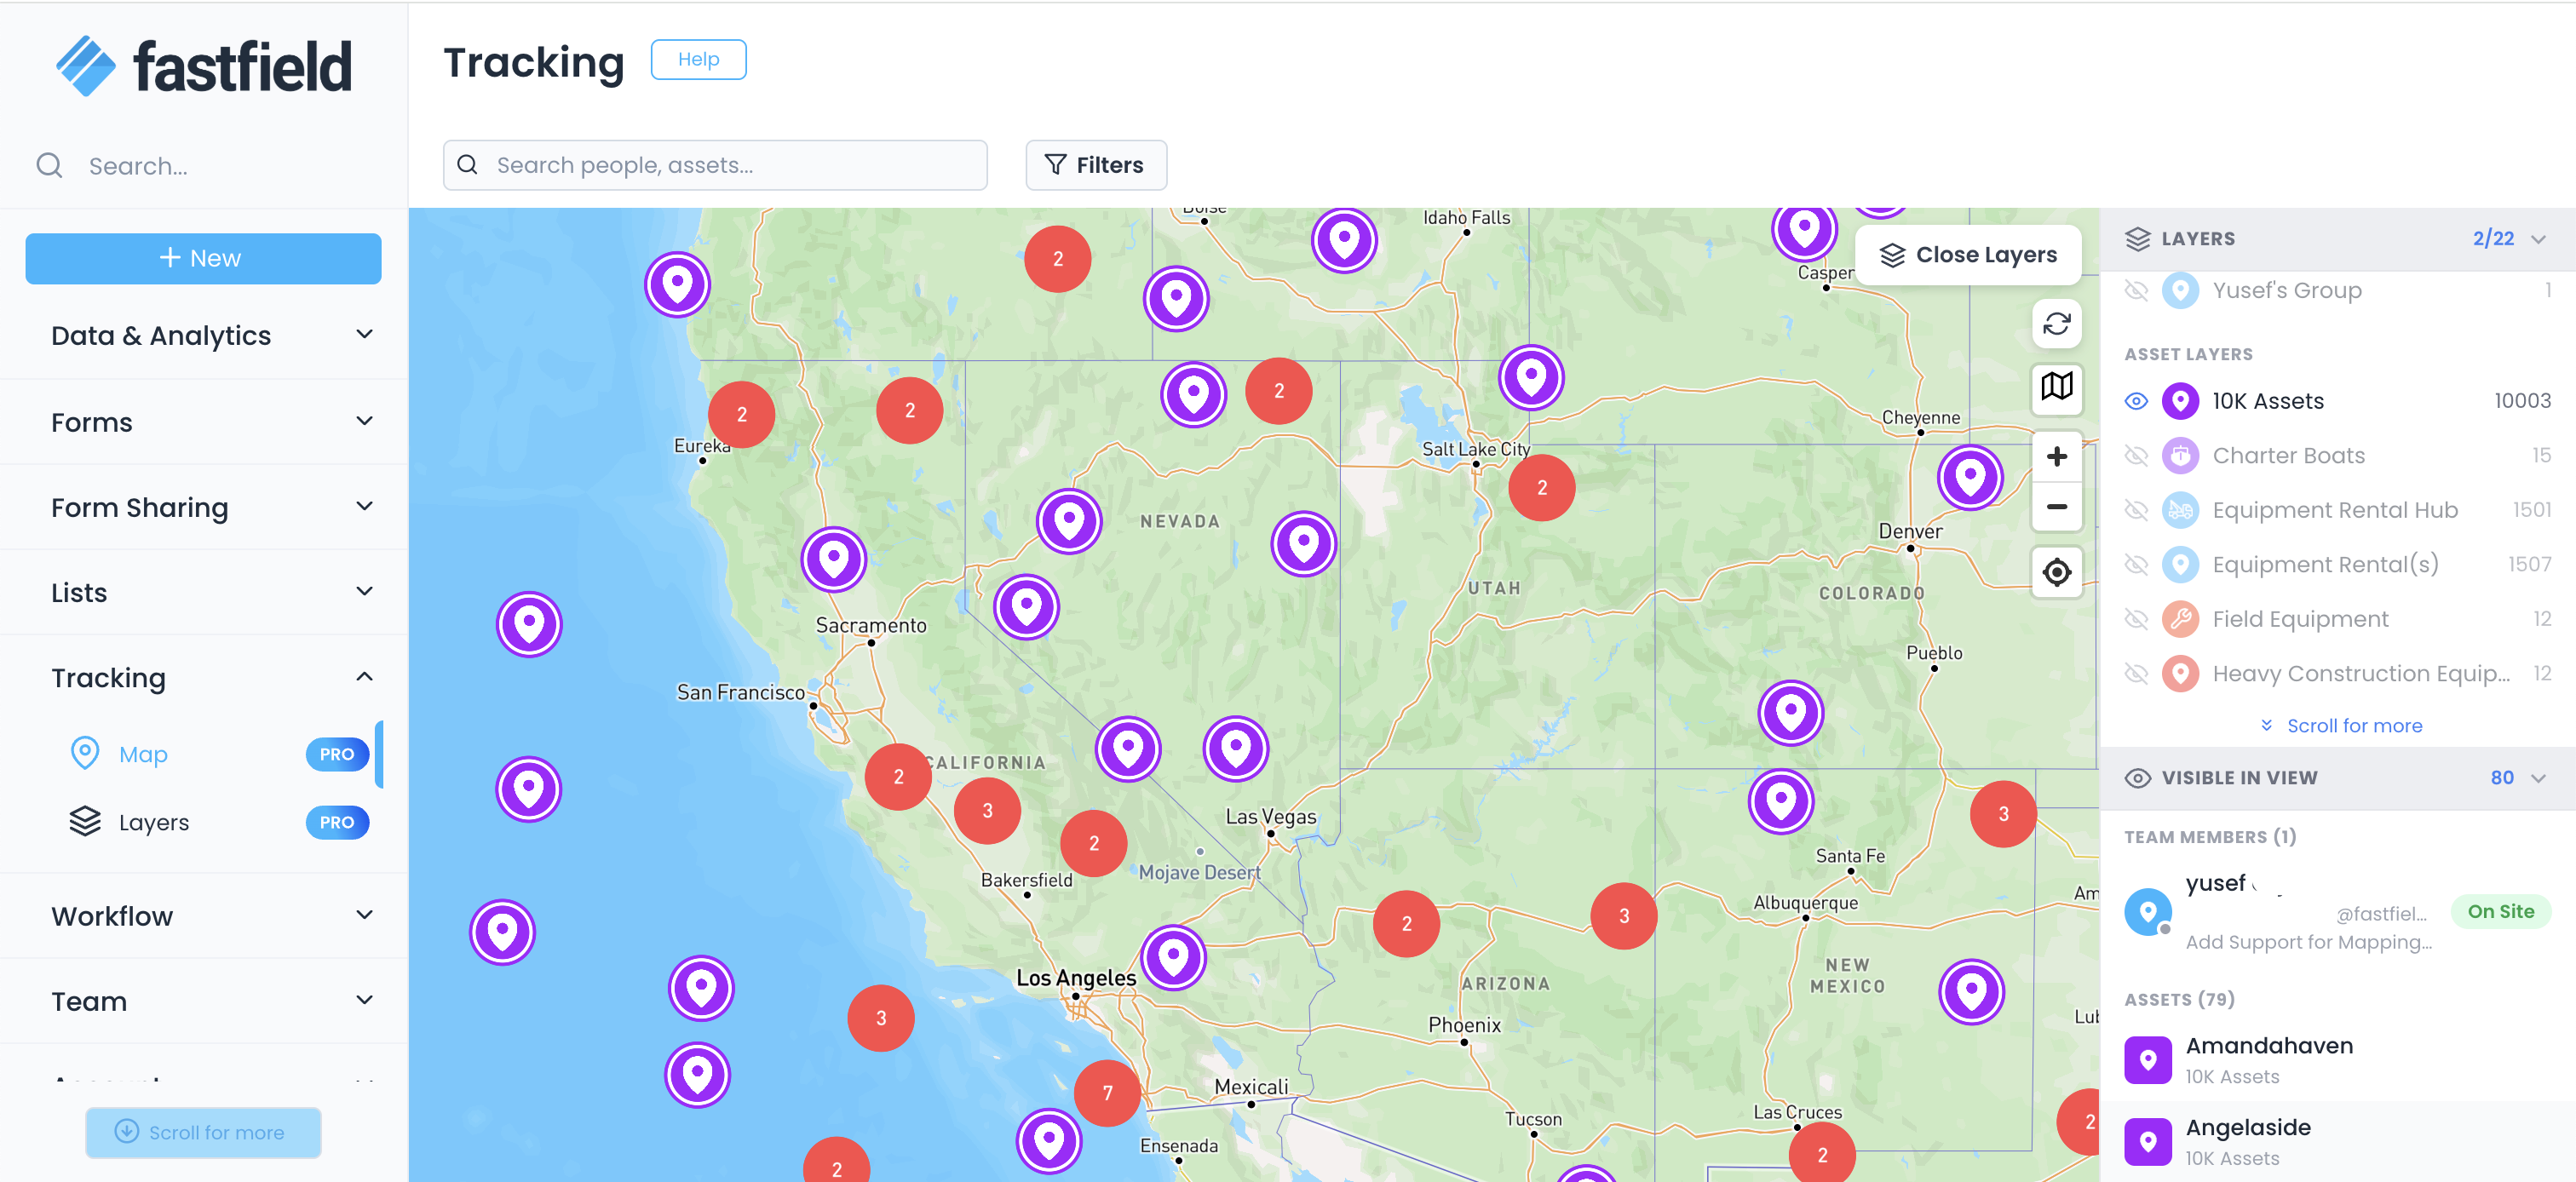Click the Close Layers button
The image size is (2576, 1182).
click(1967, 255)
